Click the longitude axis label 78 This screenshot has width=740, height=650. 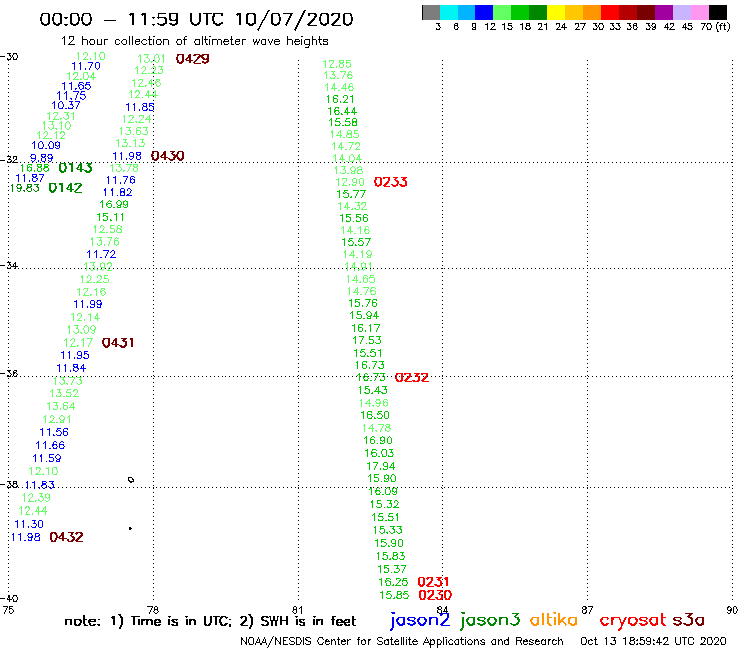click(x=153, y=610)
